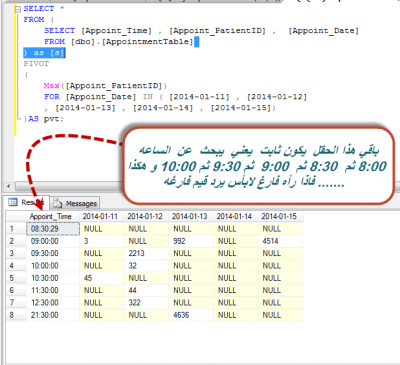Select the 2014-01-14 column header
The width and height of the screenshot is (400, 365).
[x=236, y=217]
